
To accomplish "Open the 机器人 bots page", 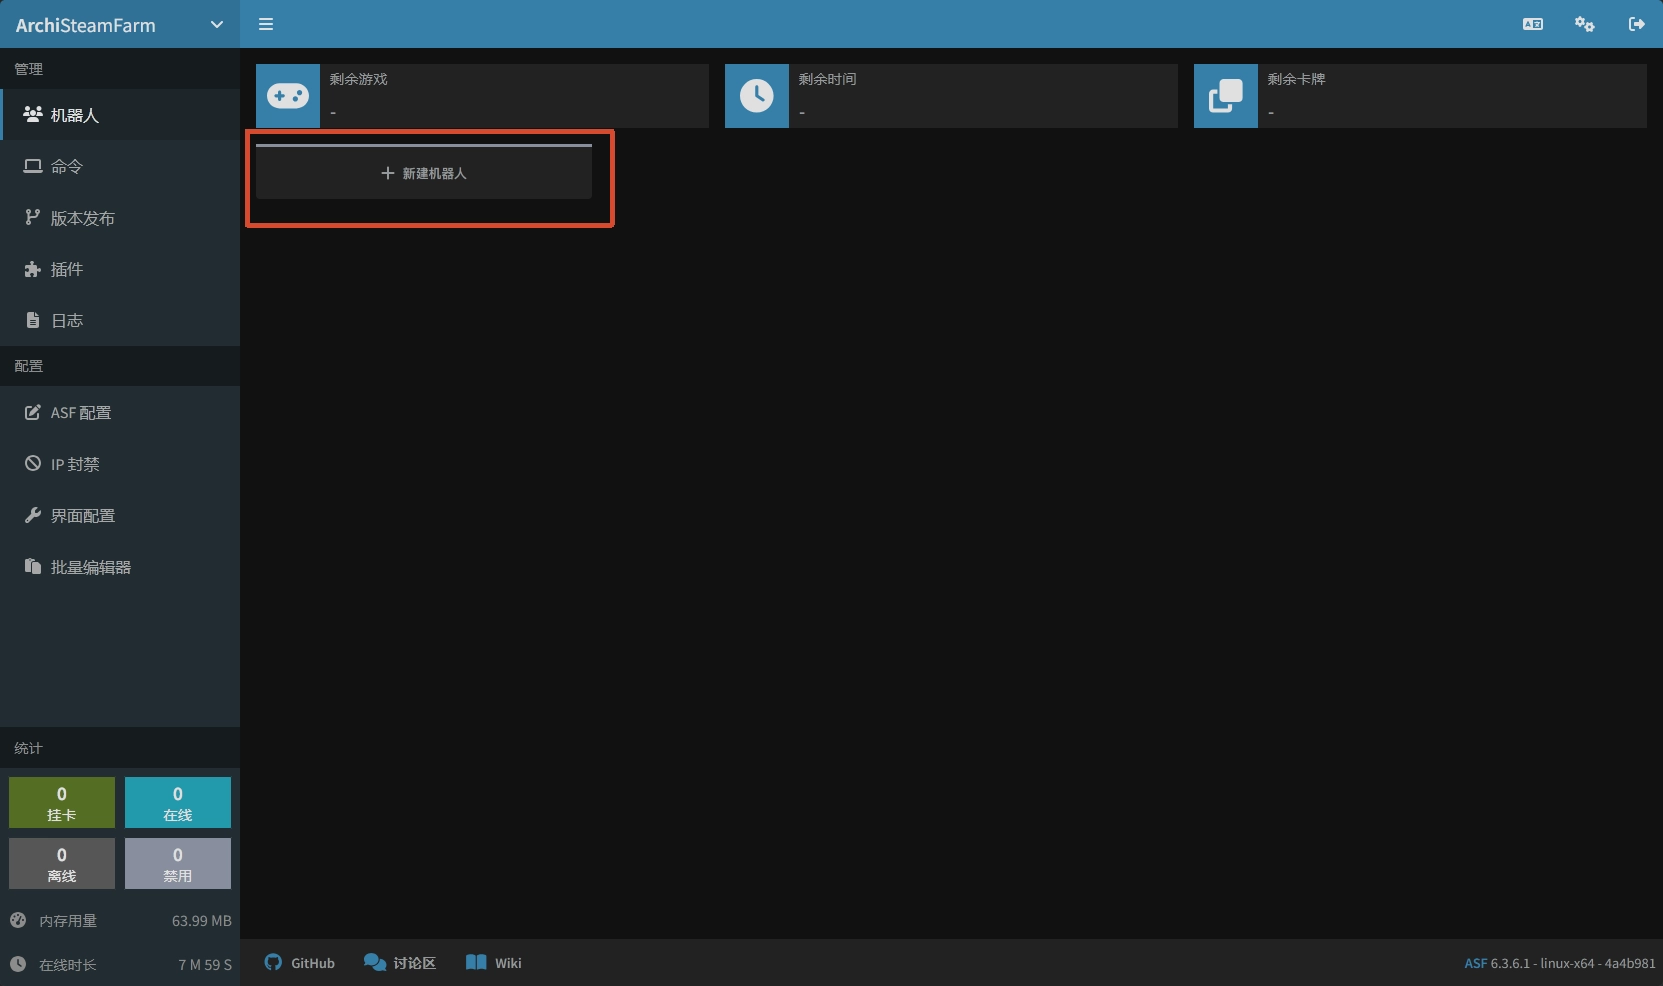I will [x=120, y=115].
